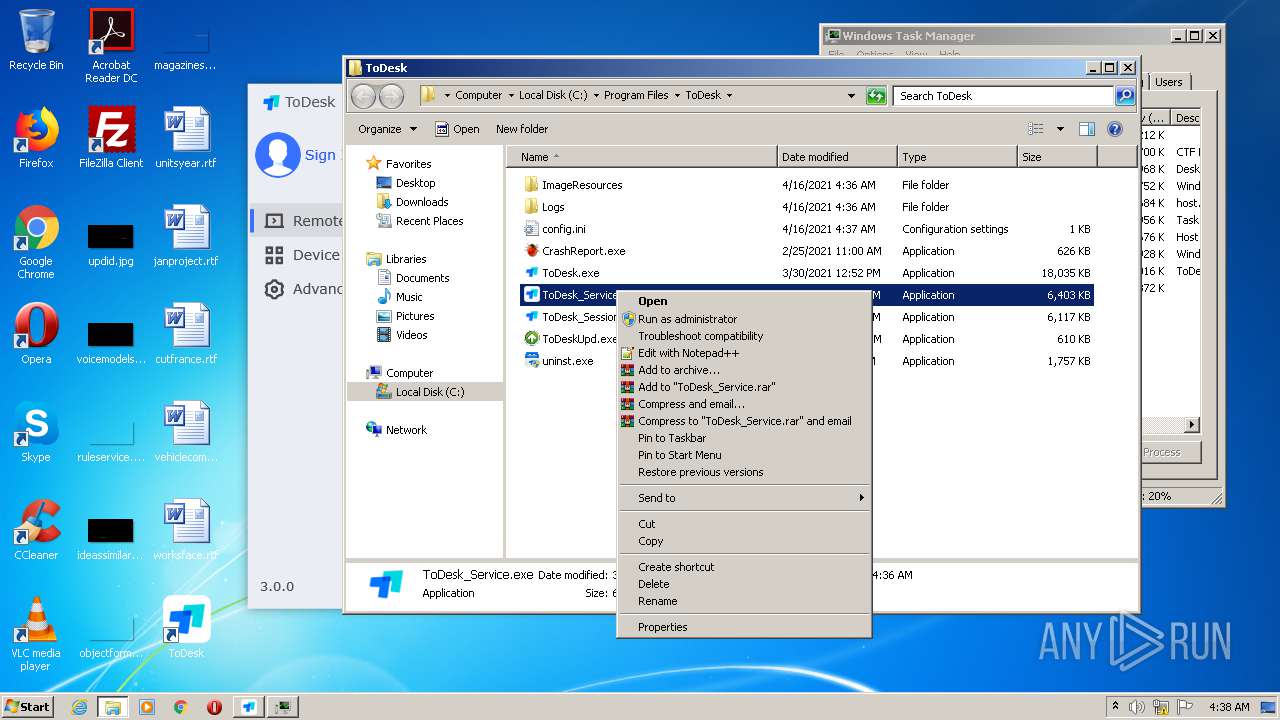Open Downloads in the navigation pane
Viewport: 1280px width, 720px height.
pos(421,202)
